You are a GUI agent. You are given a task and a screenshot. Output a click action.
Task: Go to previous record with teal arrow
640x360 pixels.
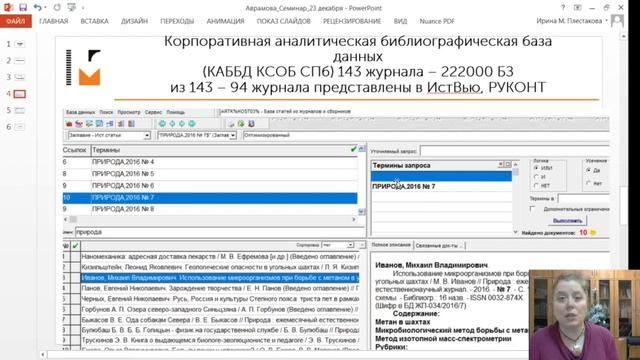(x=172, y=123)
